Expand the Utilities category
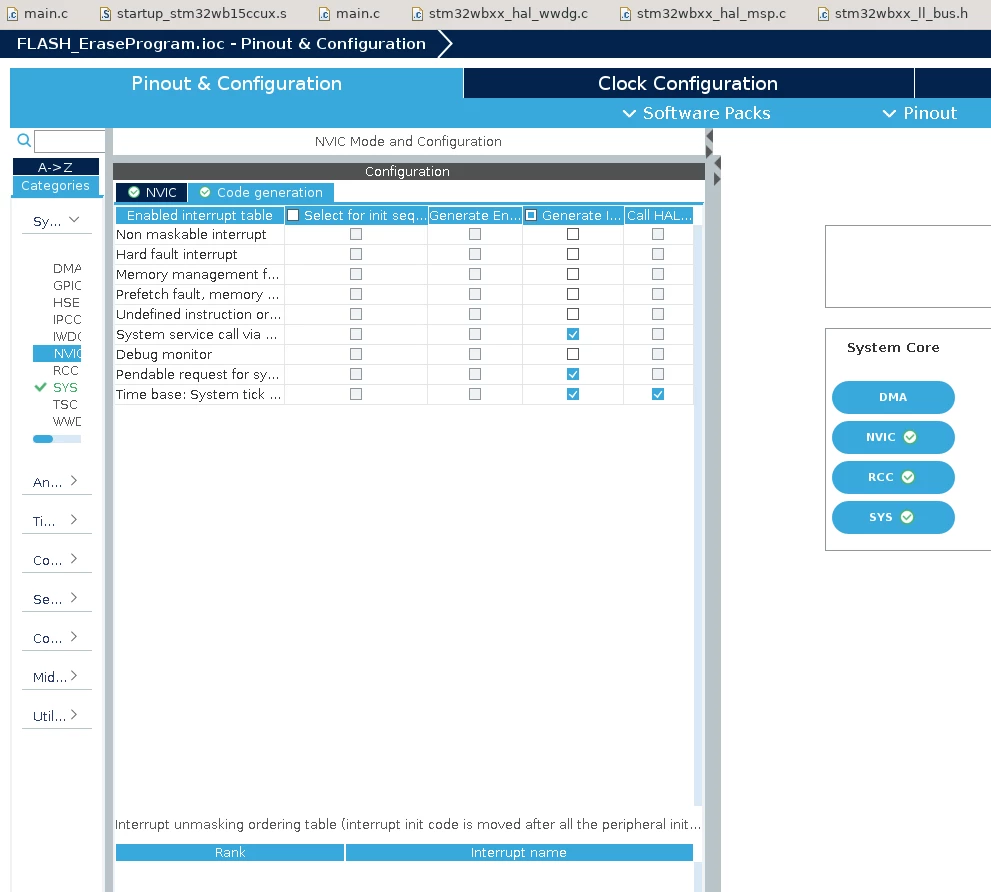The height and width of the screenshot is (892, 991). point(56,716)
